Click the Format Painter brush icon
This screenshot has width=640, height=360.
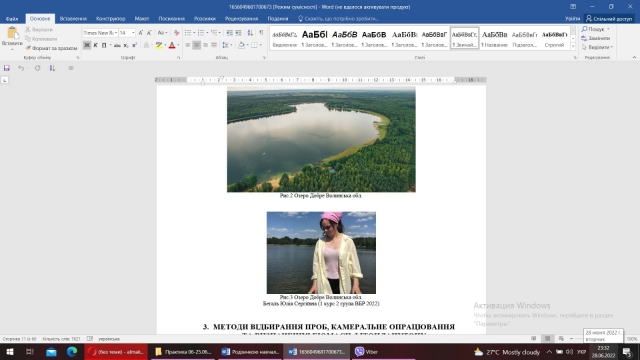[x=28, y=48]
